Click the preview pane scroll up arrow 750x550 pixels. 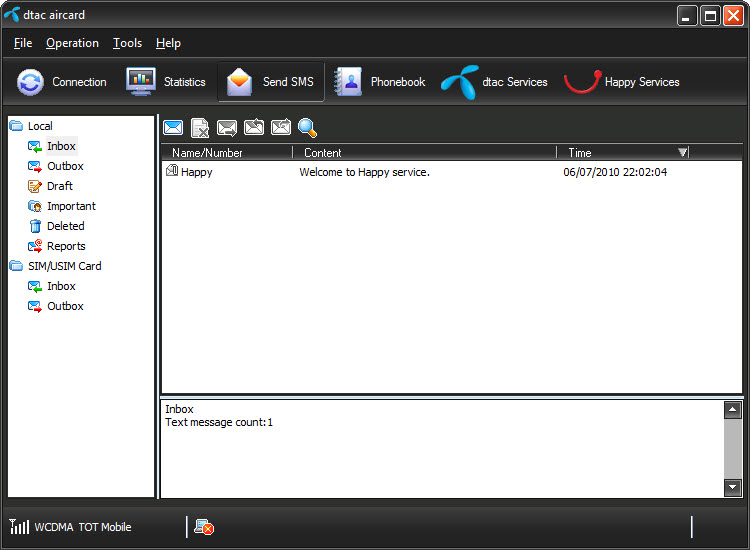click(x=733, y=410)
